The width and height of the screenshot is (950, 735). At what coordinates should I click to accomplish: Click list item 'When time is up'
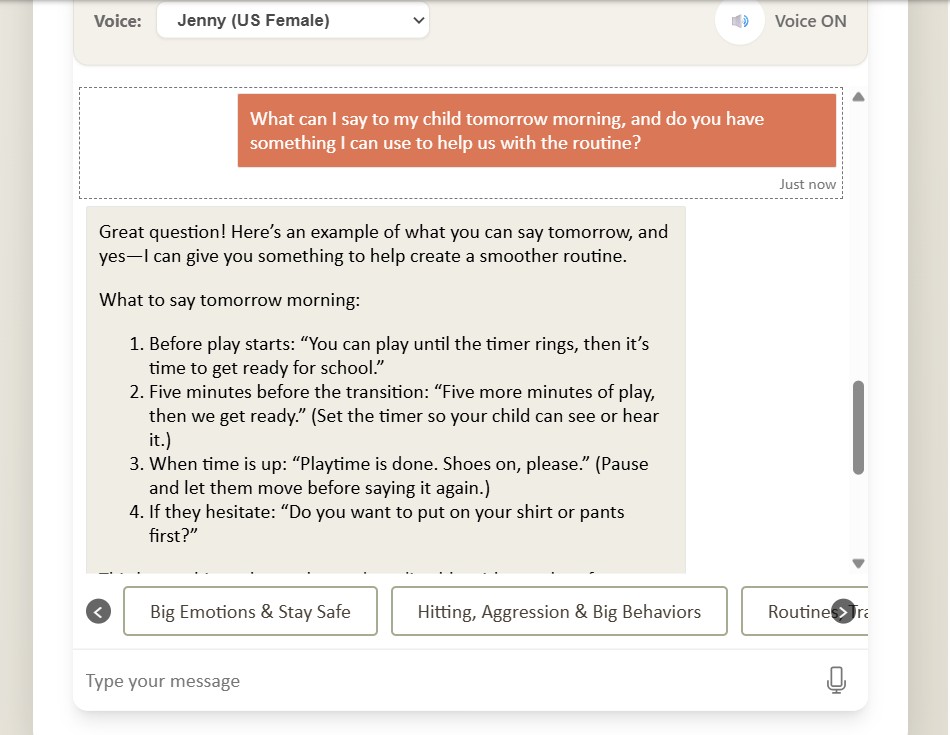[388, 476]
